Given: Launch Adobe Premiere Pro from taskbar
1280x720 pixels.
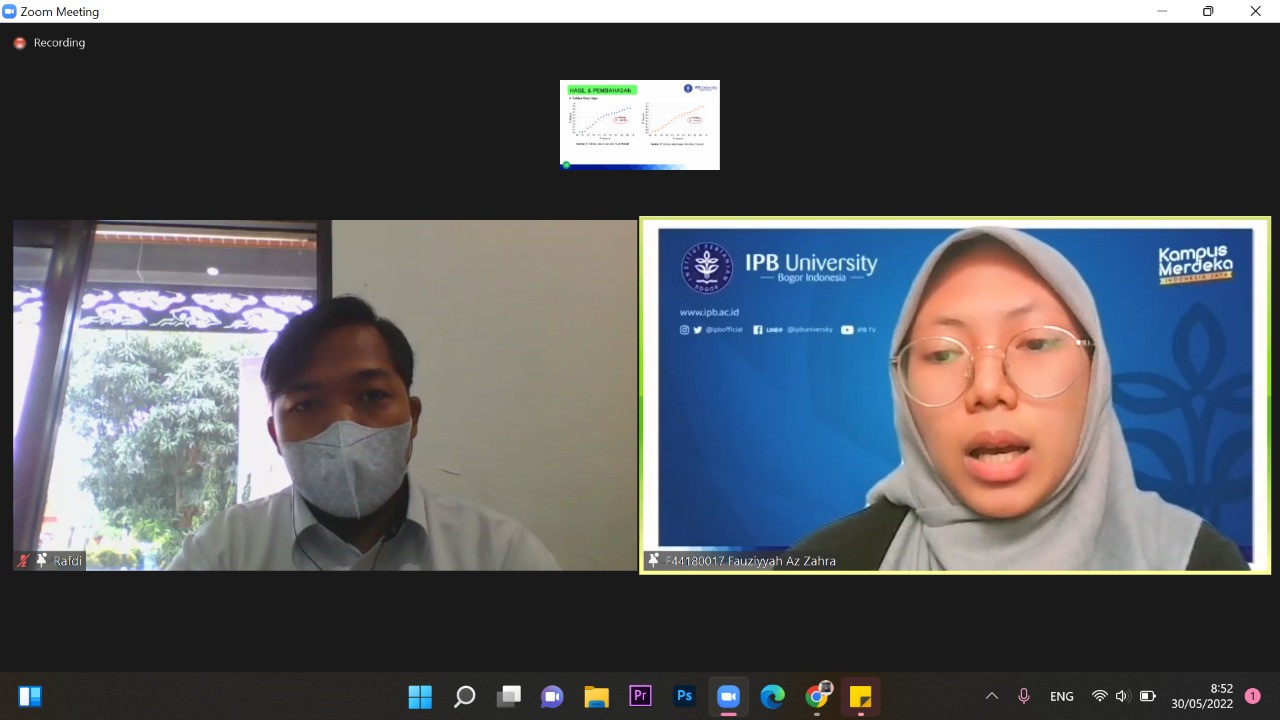Looking at the screenshot, I should point(640,696).
